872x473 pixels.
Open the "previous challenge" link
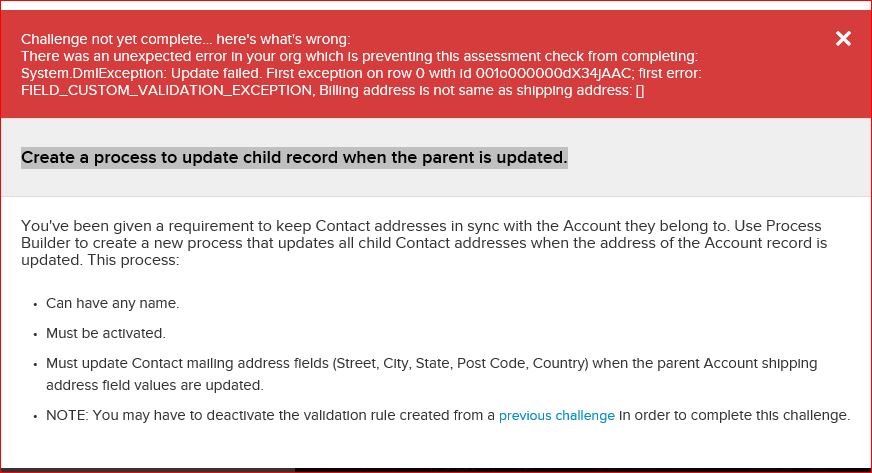pos(557,415)
